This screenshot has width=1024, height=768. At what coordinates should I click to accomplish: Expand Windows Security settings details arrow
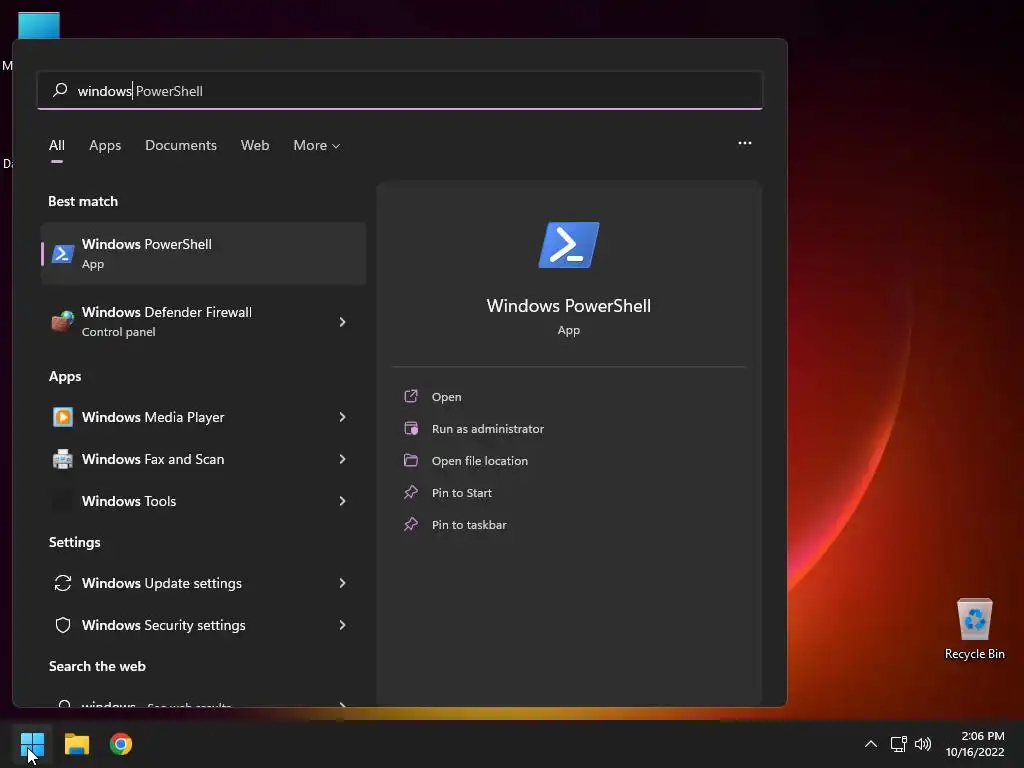click(342, 625)
